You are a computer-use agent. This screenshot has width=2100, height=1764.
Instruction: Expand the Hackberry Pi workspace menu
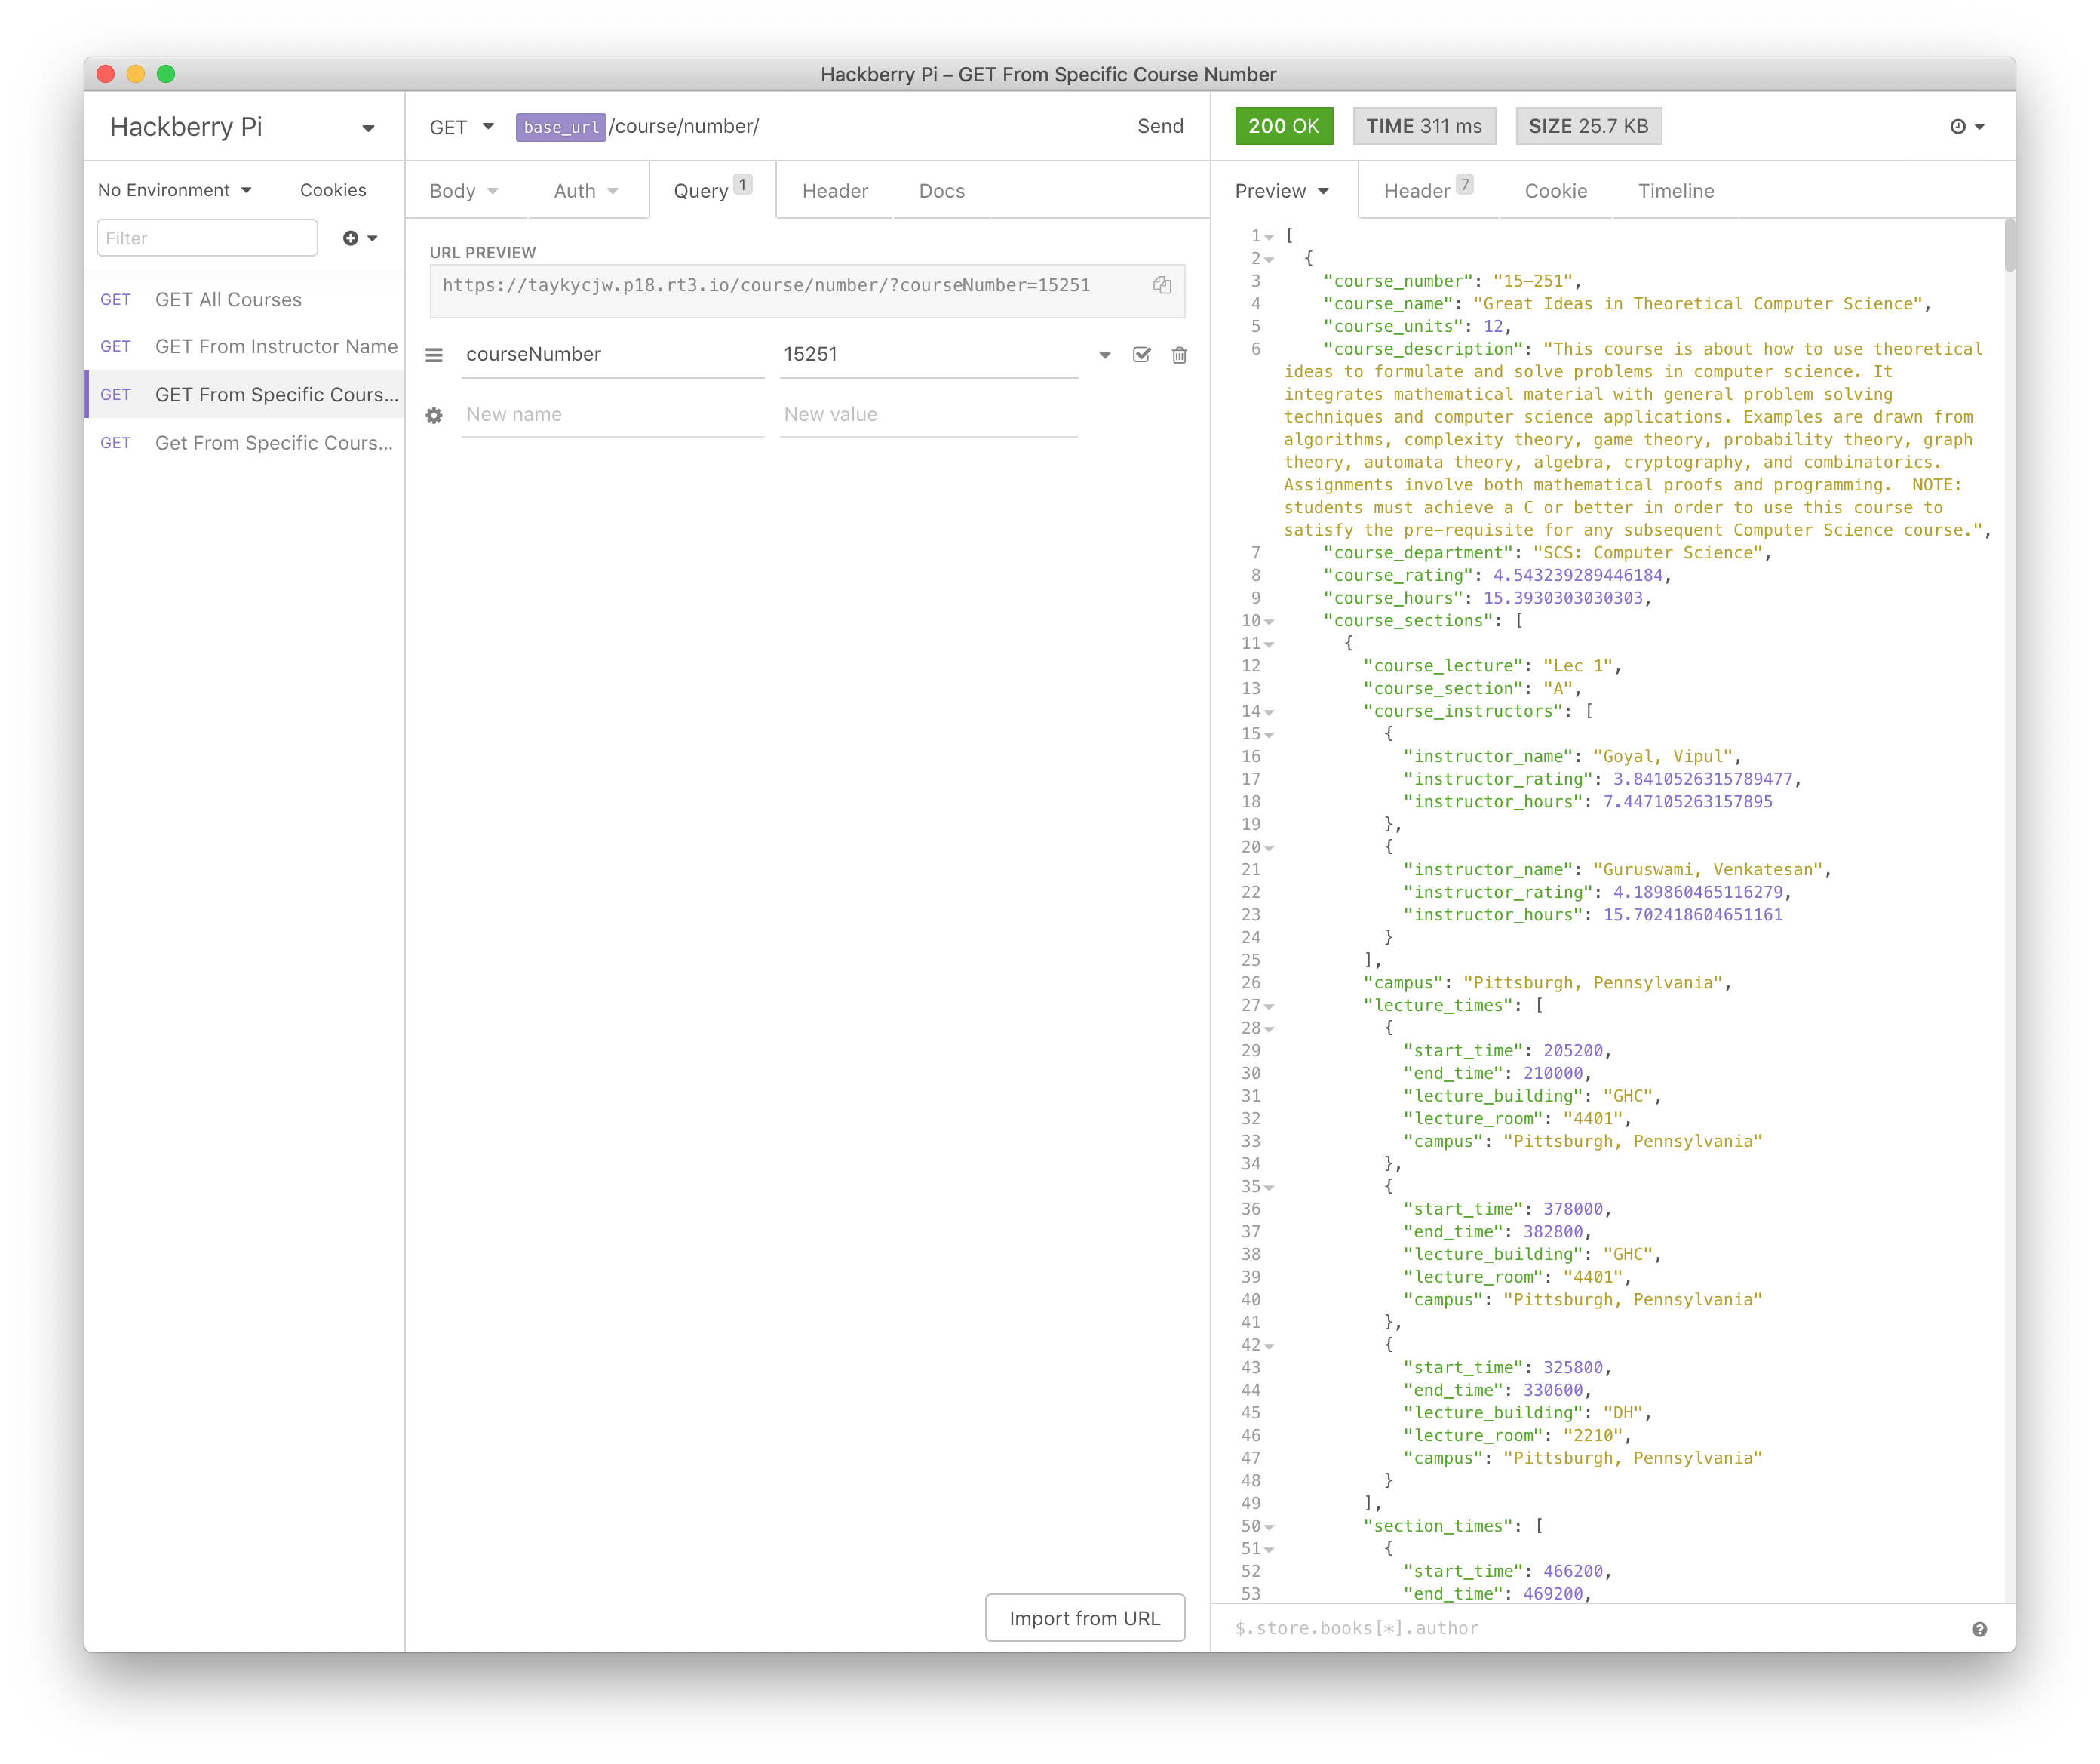367,128
